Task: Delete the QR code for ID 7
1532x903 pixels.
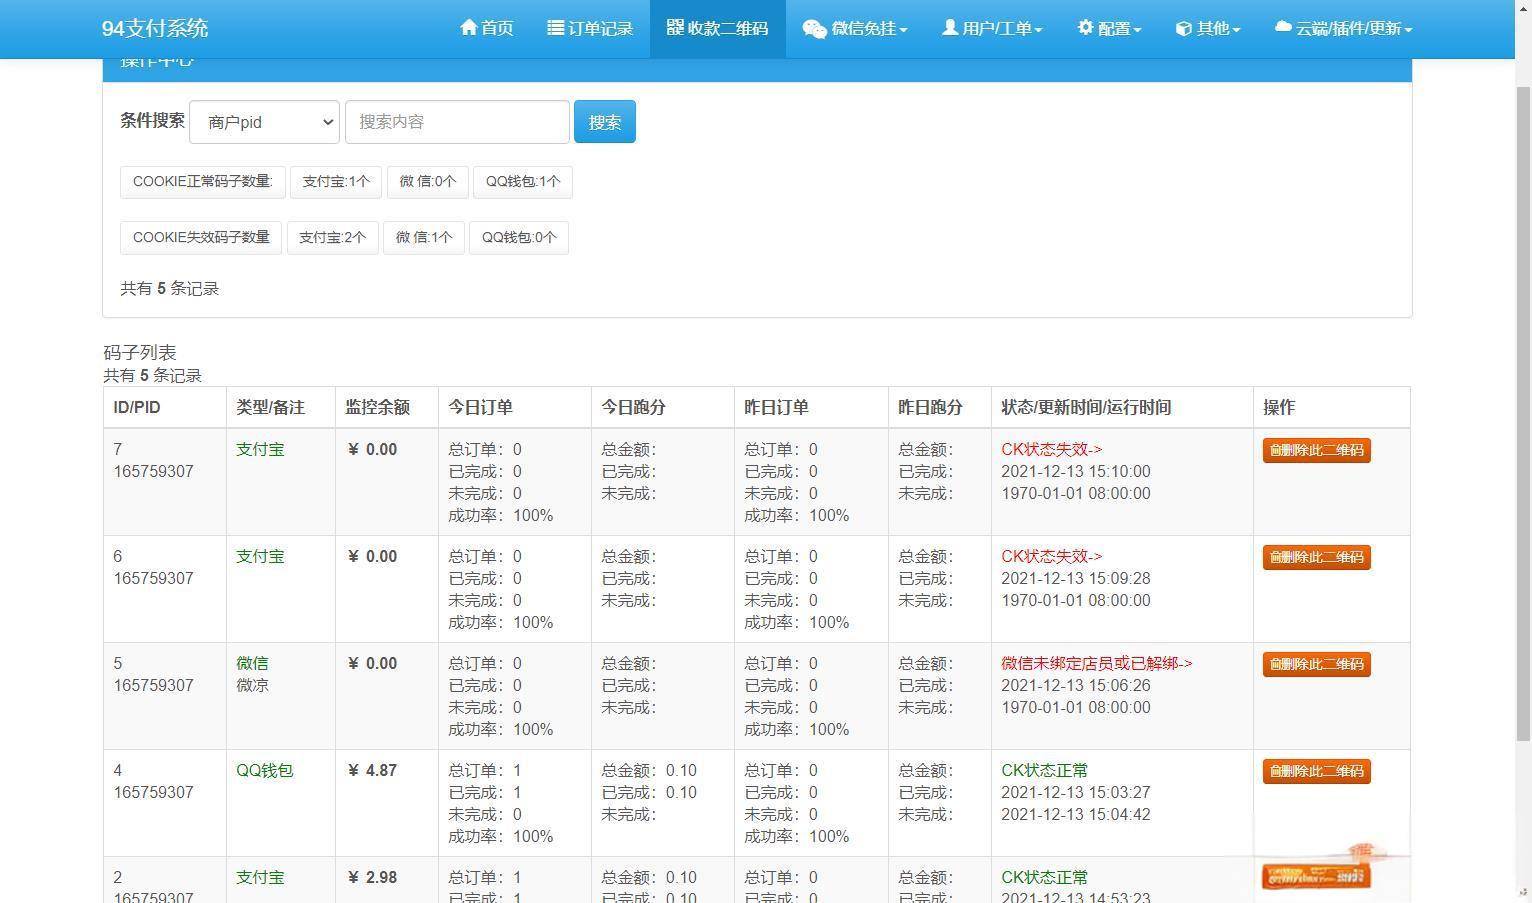Action: [x=1316, y=450]
